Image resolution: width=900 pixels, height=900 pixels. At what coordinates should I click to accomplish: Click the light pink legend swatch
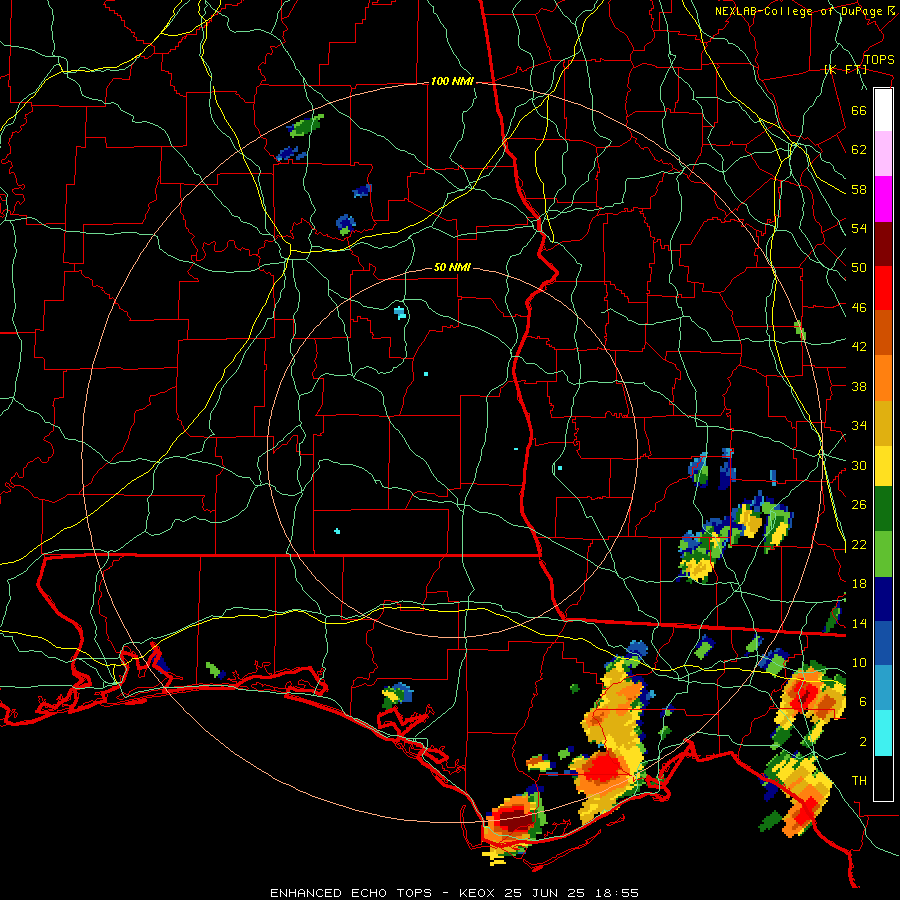[x=883, y=154]
